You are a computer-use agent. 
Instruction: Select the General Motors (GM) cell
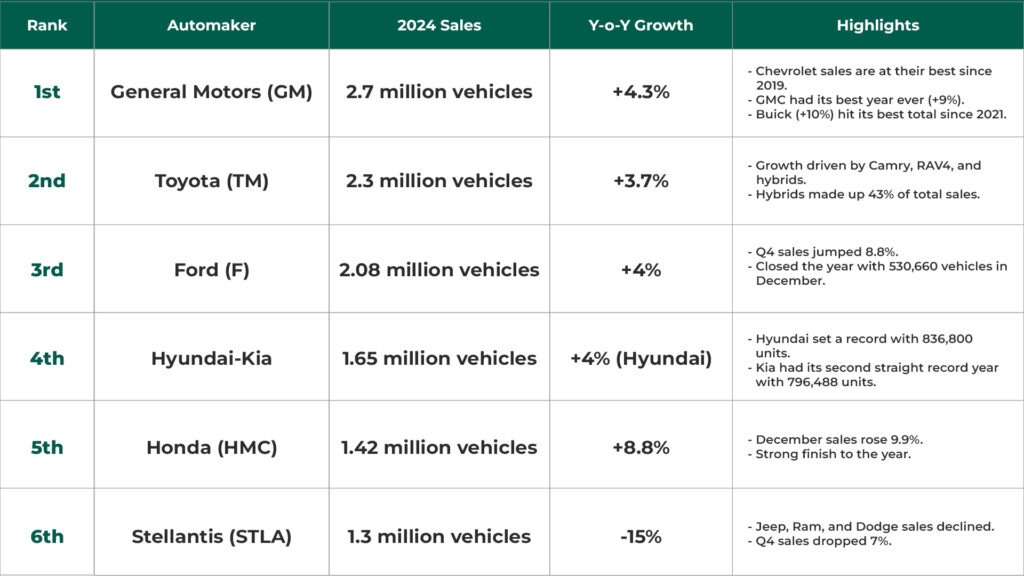(x=210, y=91)
